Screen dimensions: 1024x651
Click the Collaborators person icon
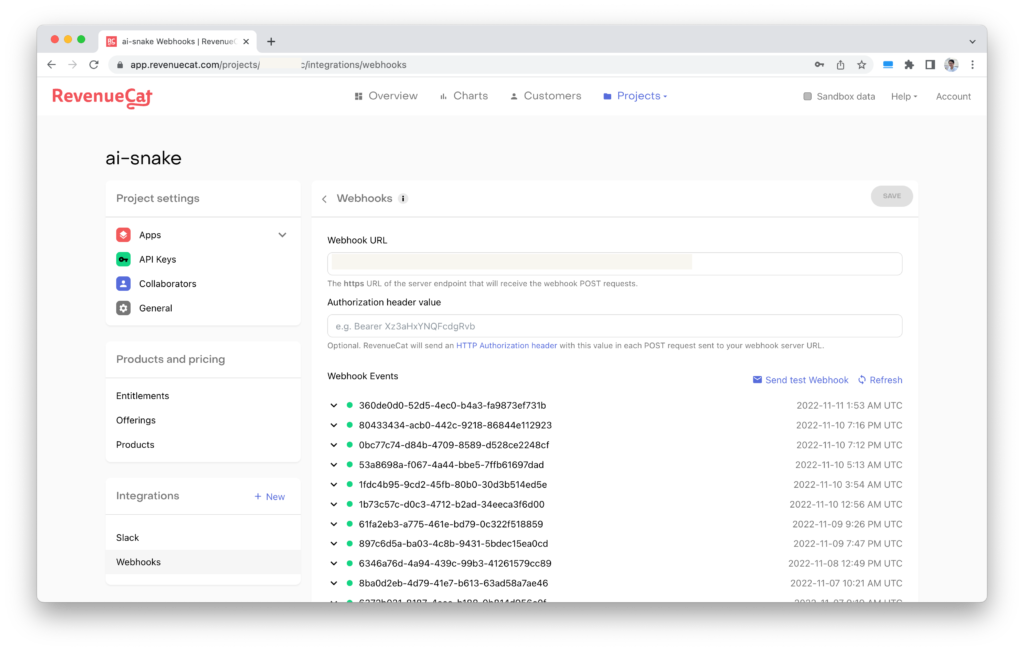tap(123, 283)
